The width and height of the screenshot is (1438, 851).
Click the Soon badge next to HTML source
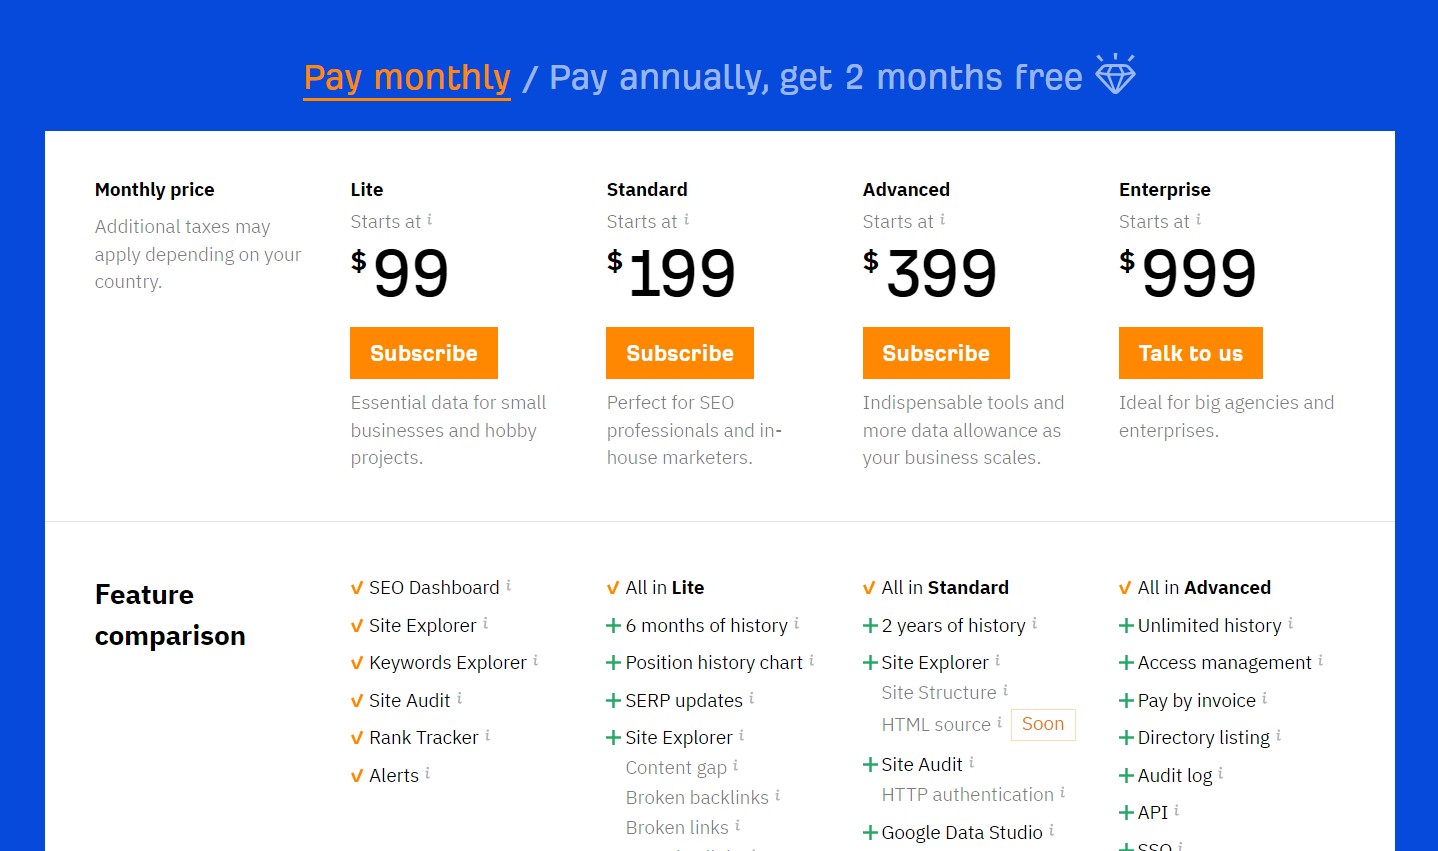pyautogui.click(x=1043, y=724)
